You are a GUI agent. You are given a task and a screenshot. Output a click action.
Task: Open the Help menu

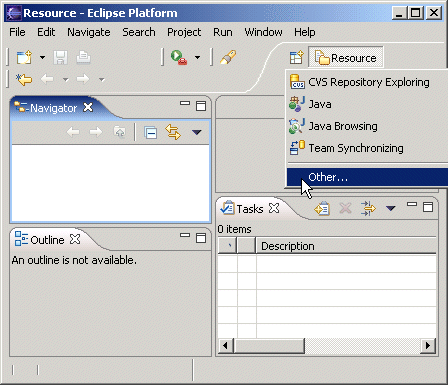pyautogui.click(x=305, y=32)
